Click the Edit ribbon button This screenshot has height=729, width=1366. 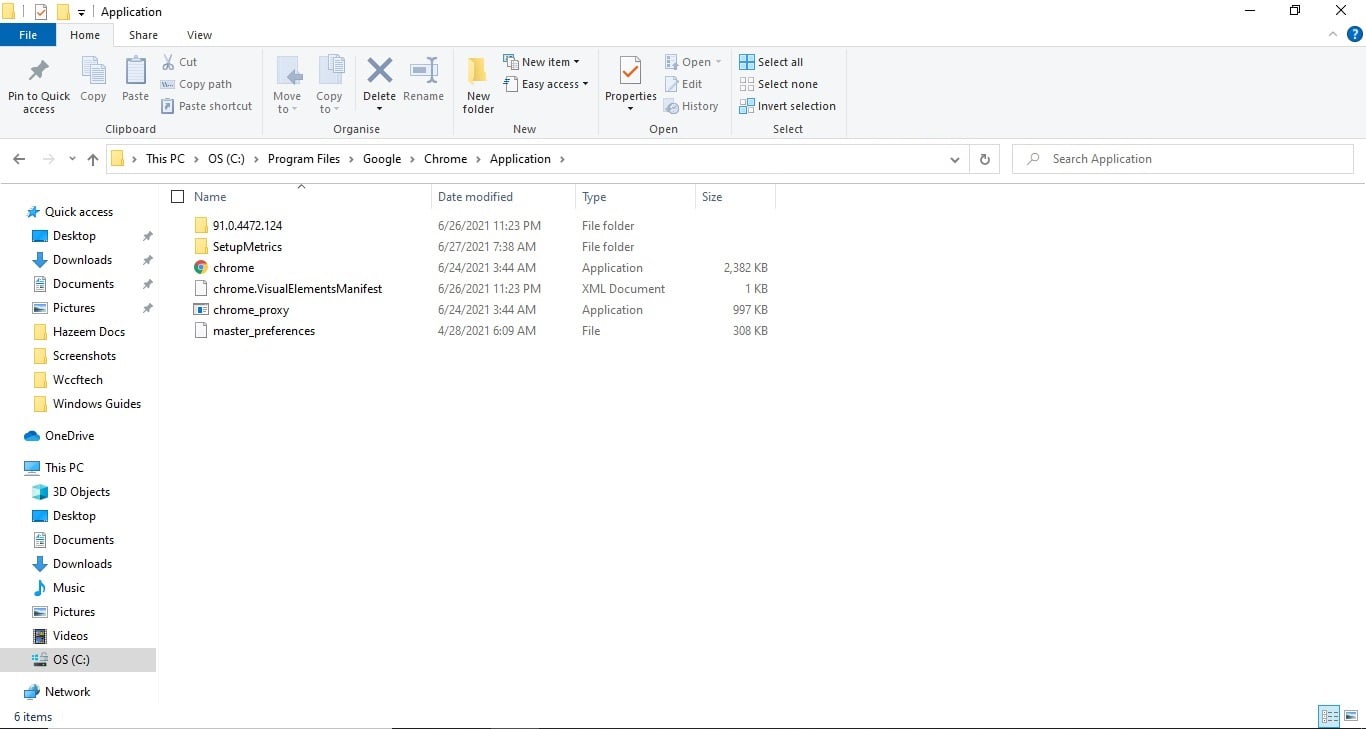[x=683, y=84]
